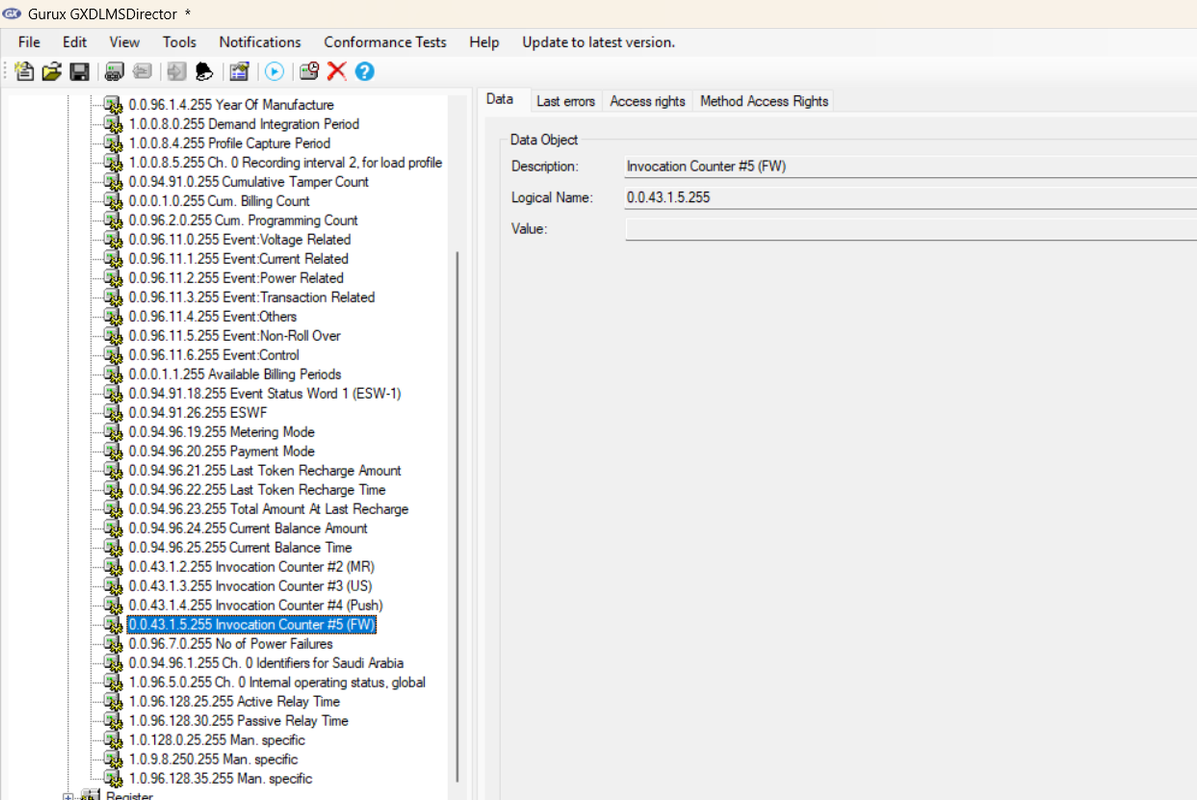Open the Conformance Tests menu
This screenshot has height=800, width=1197.
385,42
